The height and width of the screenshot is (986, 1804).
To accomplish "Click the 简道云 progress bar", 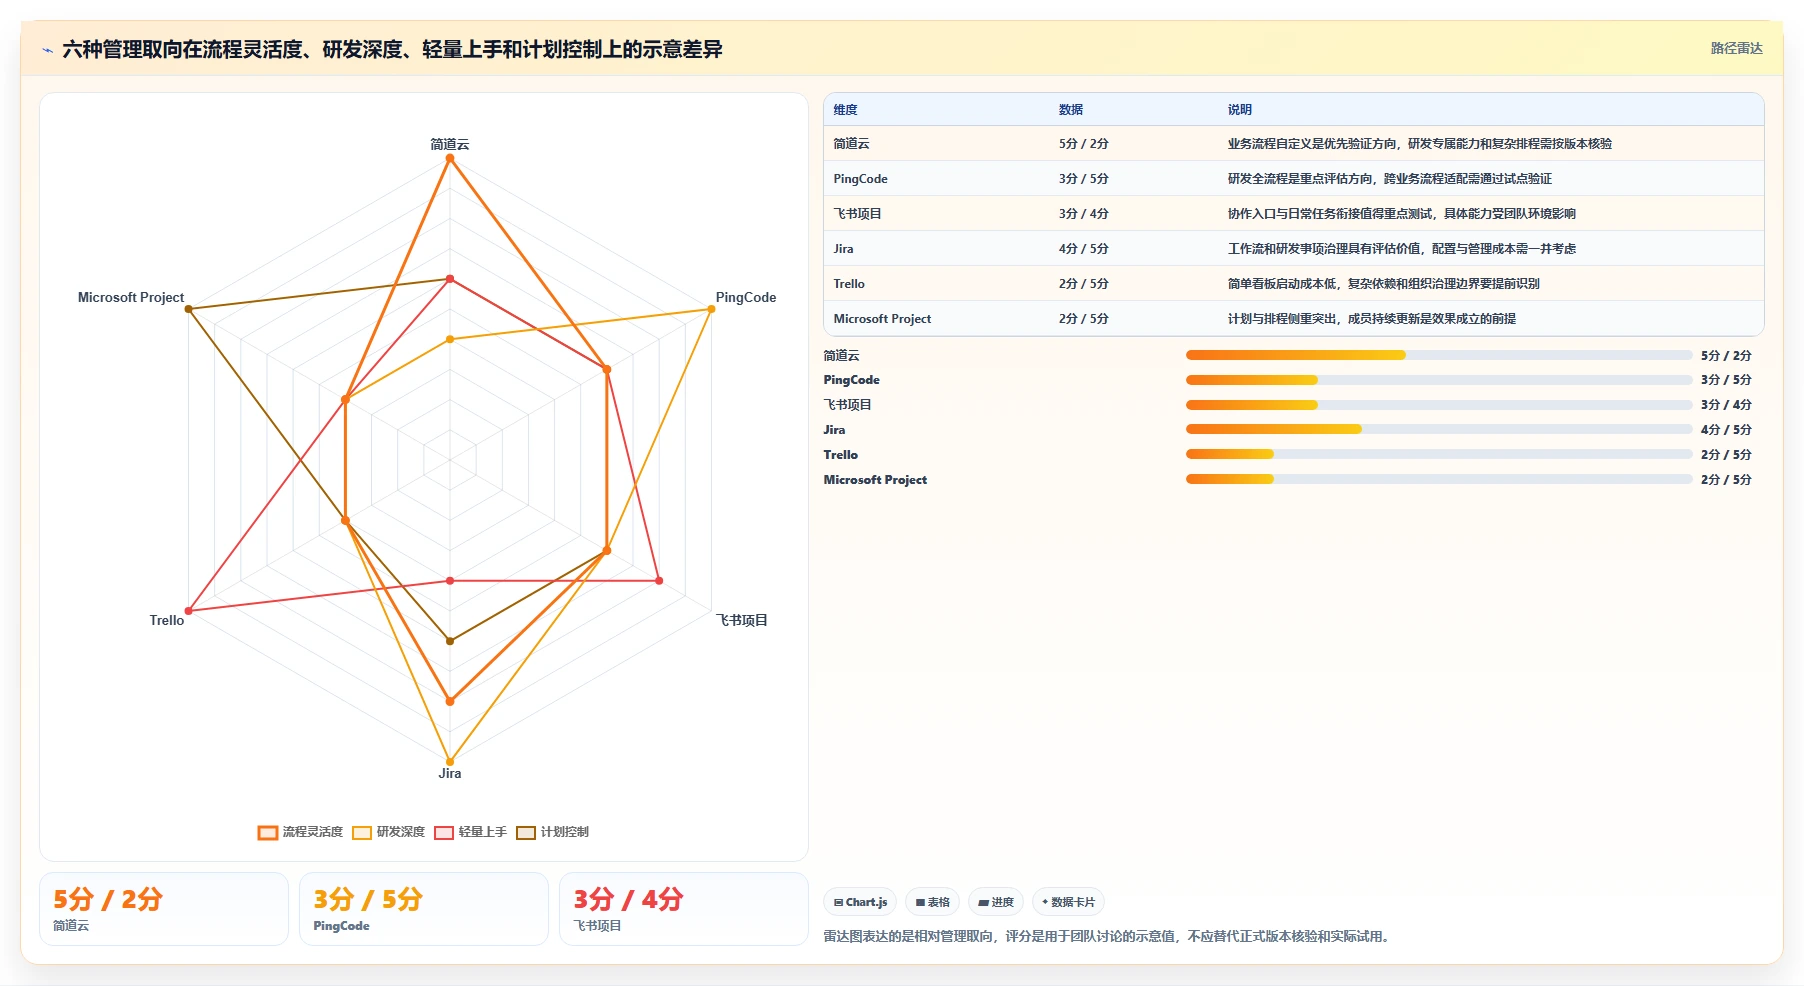I will 1439,355.
